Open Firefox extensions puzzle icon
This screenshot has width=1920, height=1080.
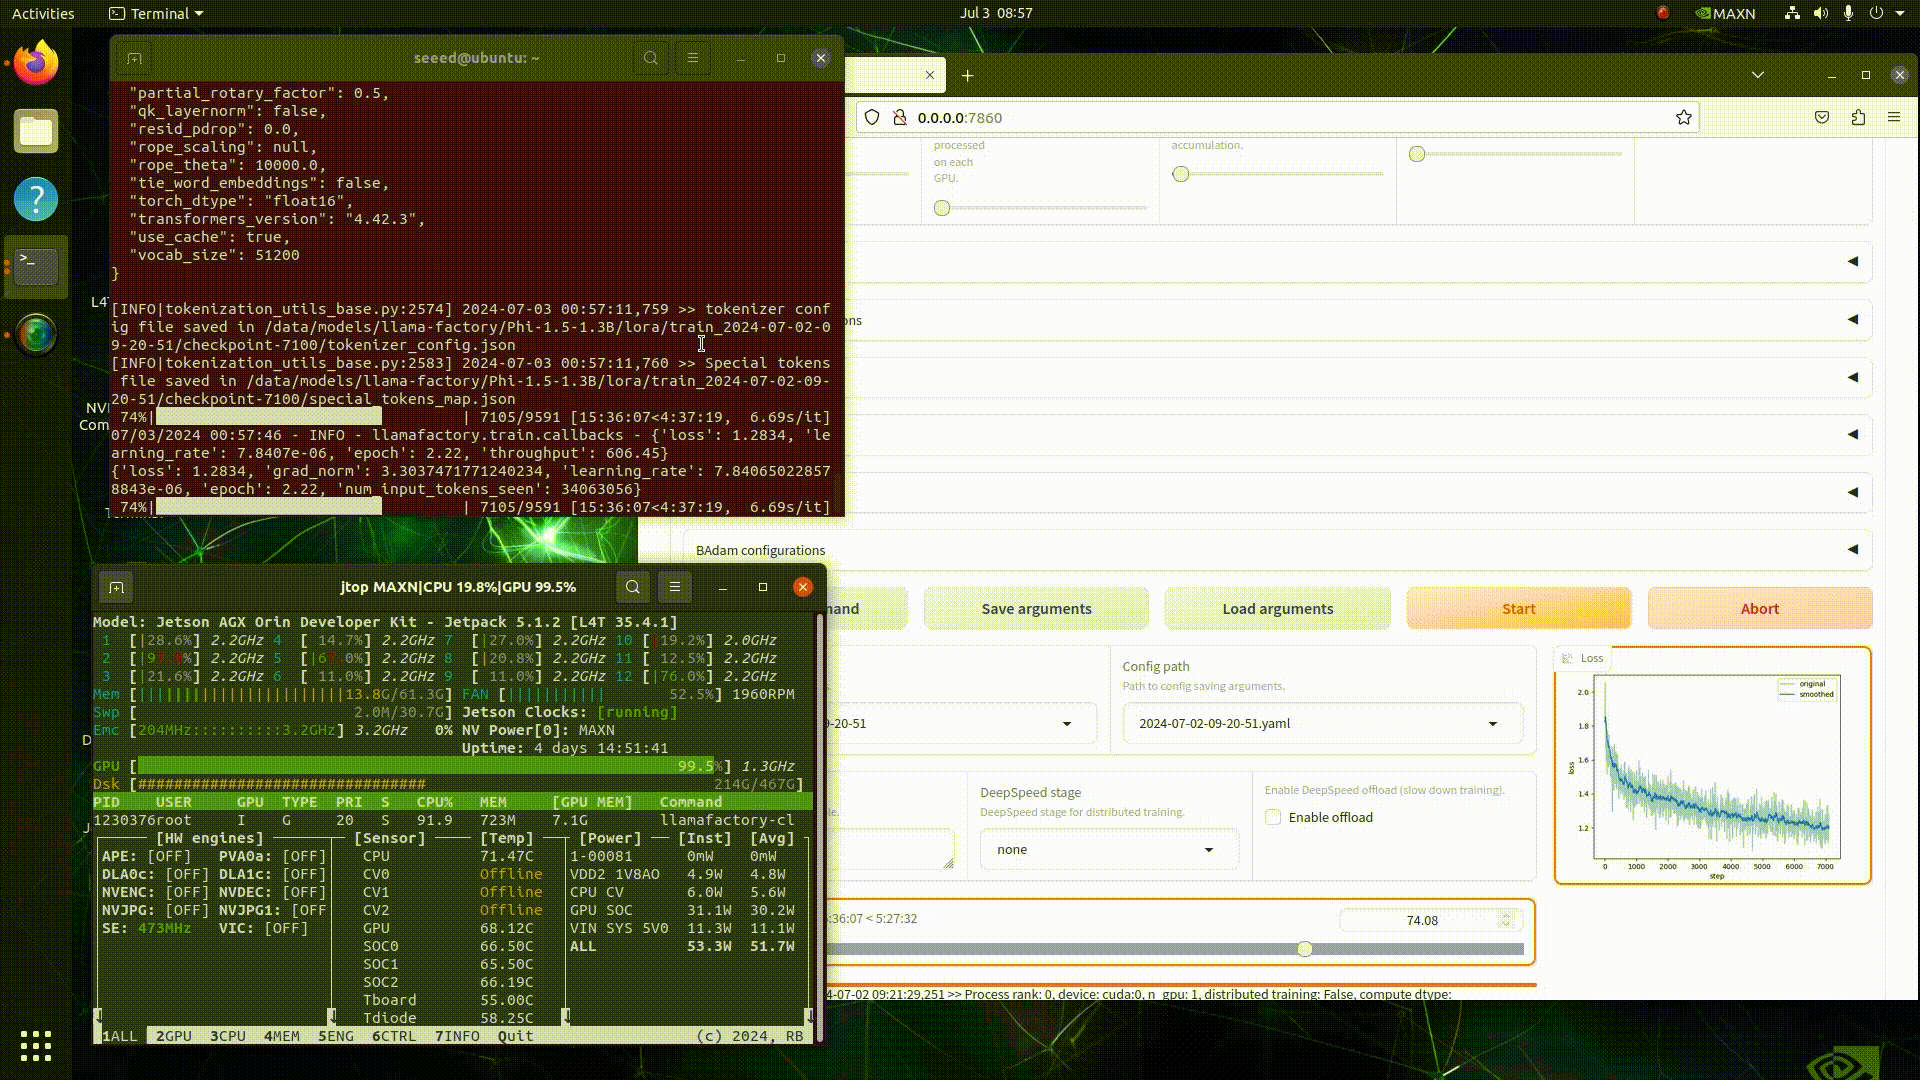(1858, 117)
